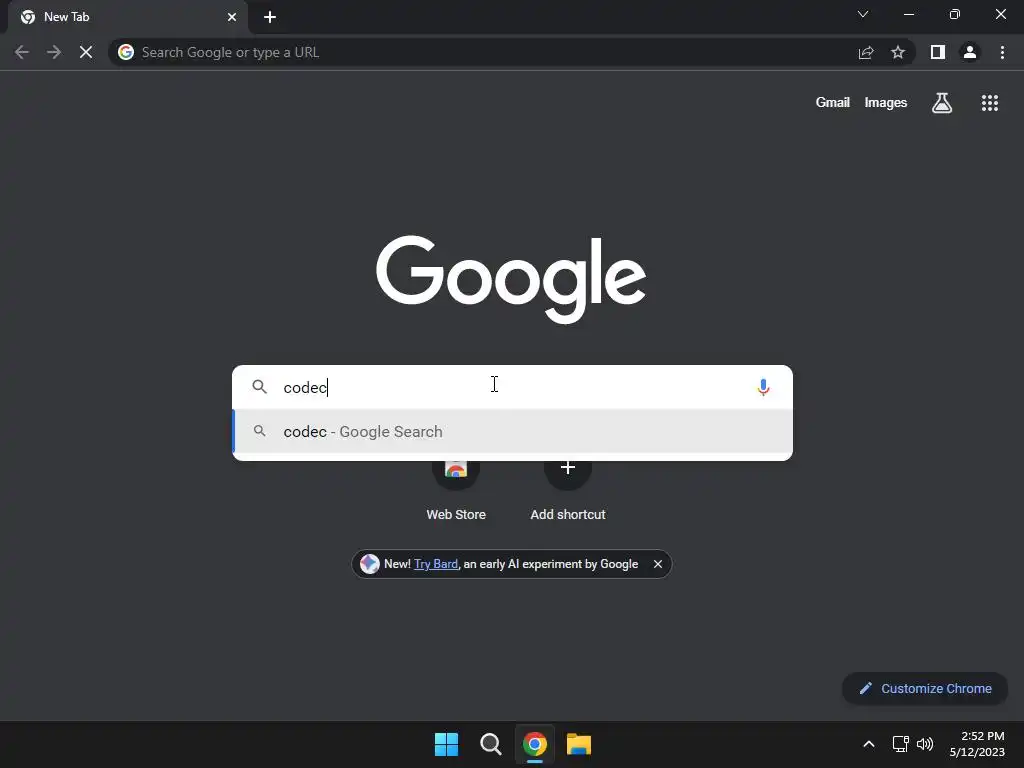
Task: Open Customize Chrome panel
Action: [925, 688]
